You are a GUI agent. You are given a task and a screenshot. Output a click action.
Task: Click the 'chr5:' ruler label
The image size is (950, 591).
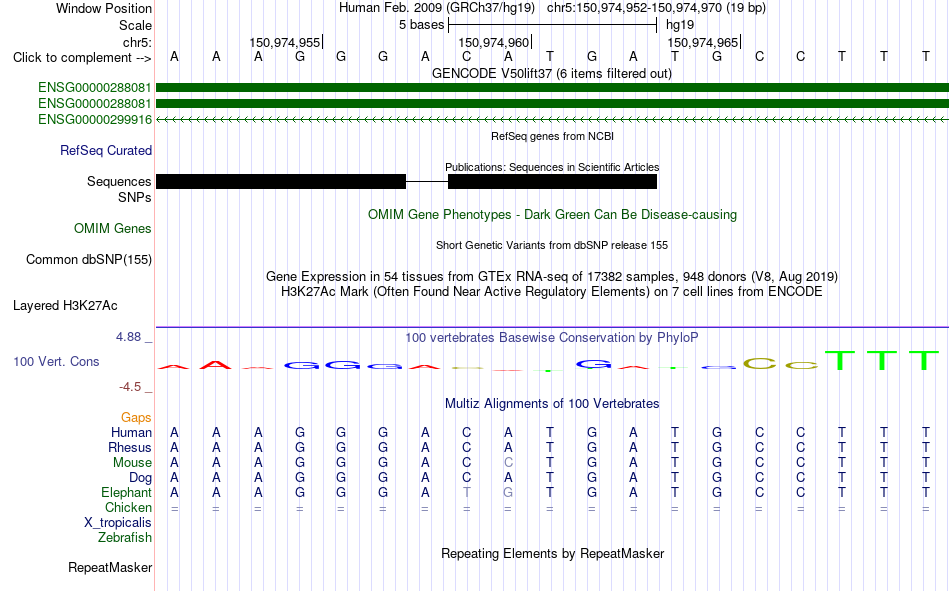tap(137, 42)
